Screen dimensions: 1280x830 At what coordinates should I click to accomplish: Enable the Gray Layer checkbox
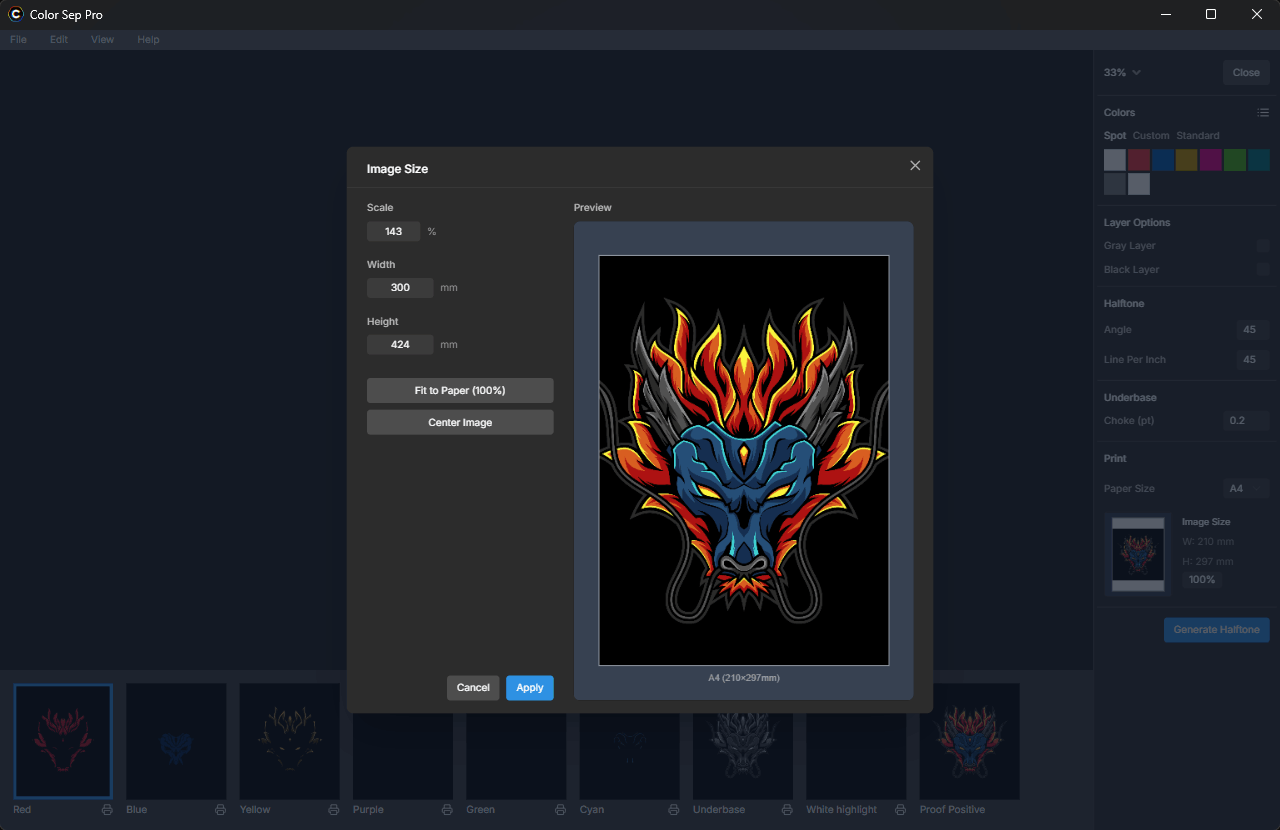click(x=1263, y=246)
